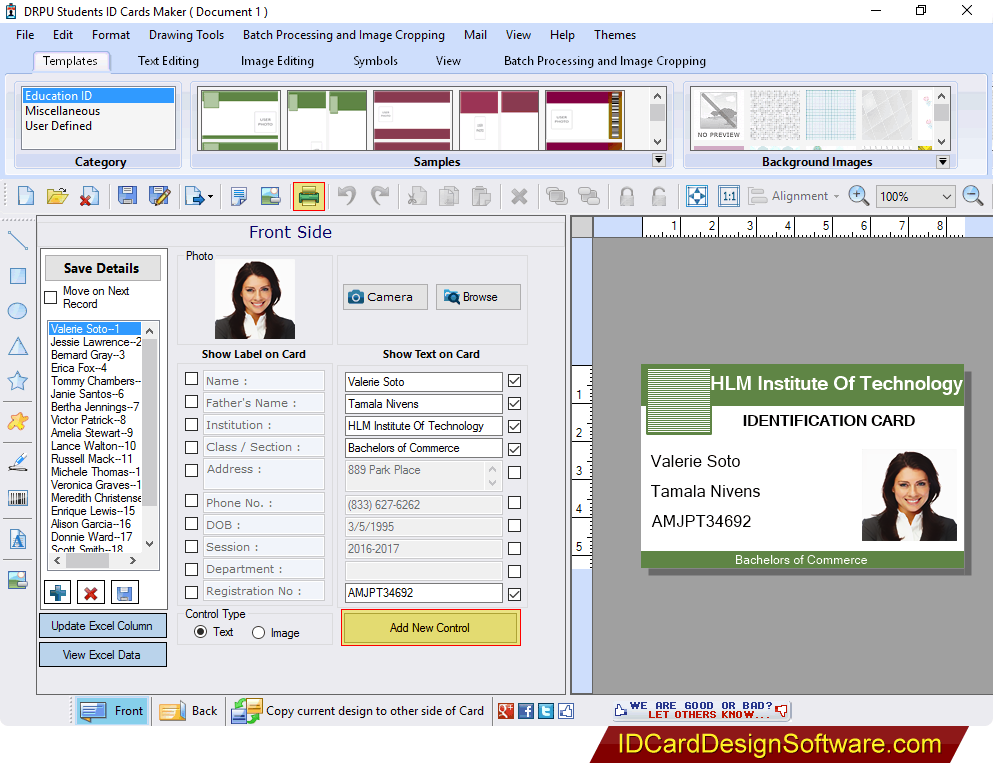The width and height of the screenshot is (993, 763).
Task: Pick the Ellipse drawing tool
Action: [16, 311]
